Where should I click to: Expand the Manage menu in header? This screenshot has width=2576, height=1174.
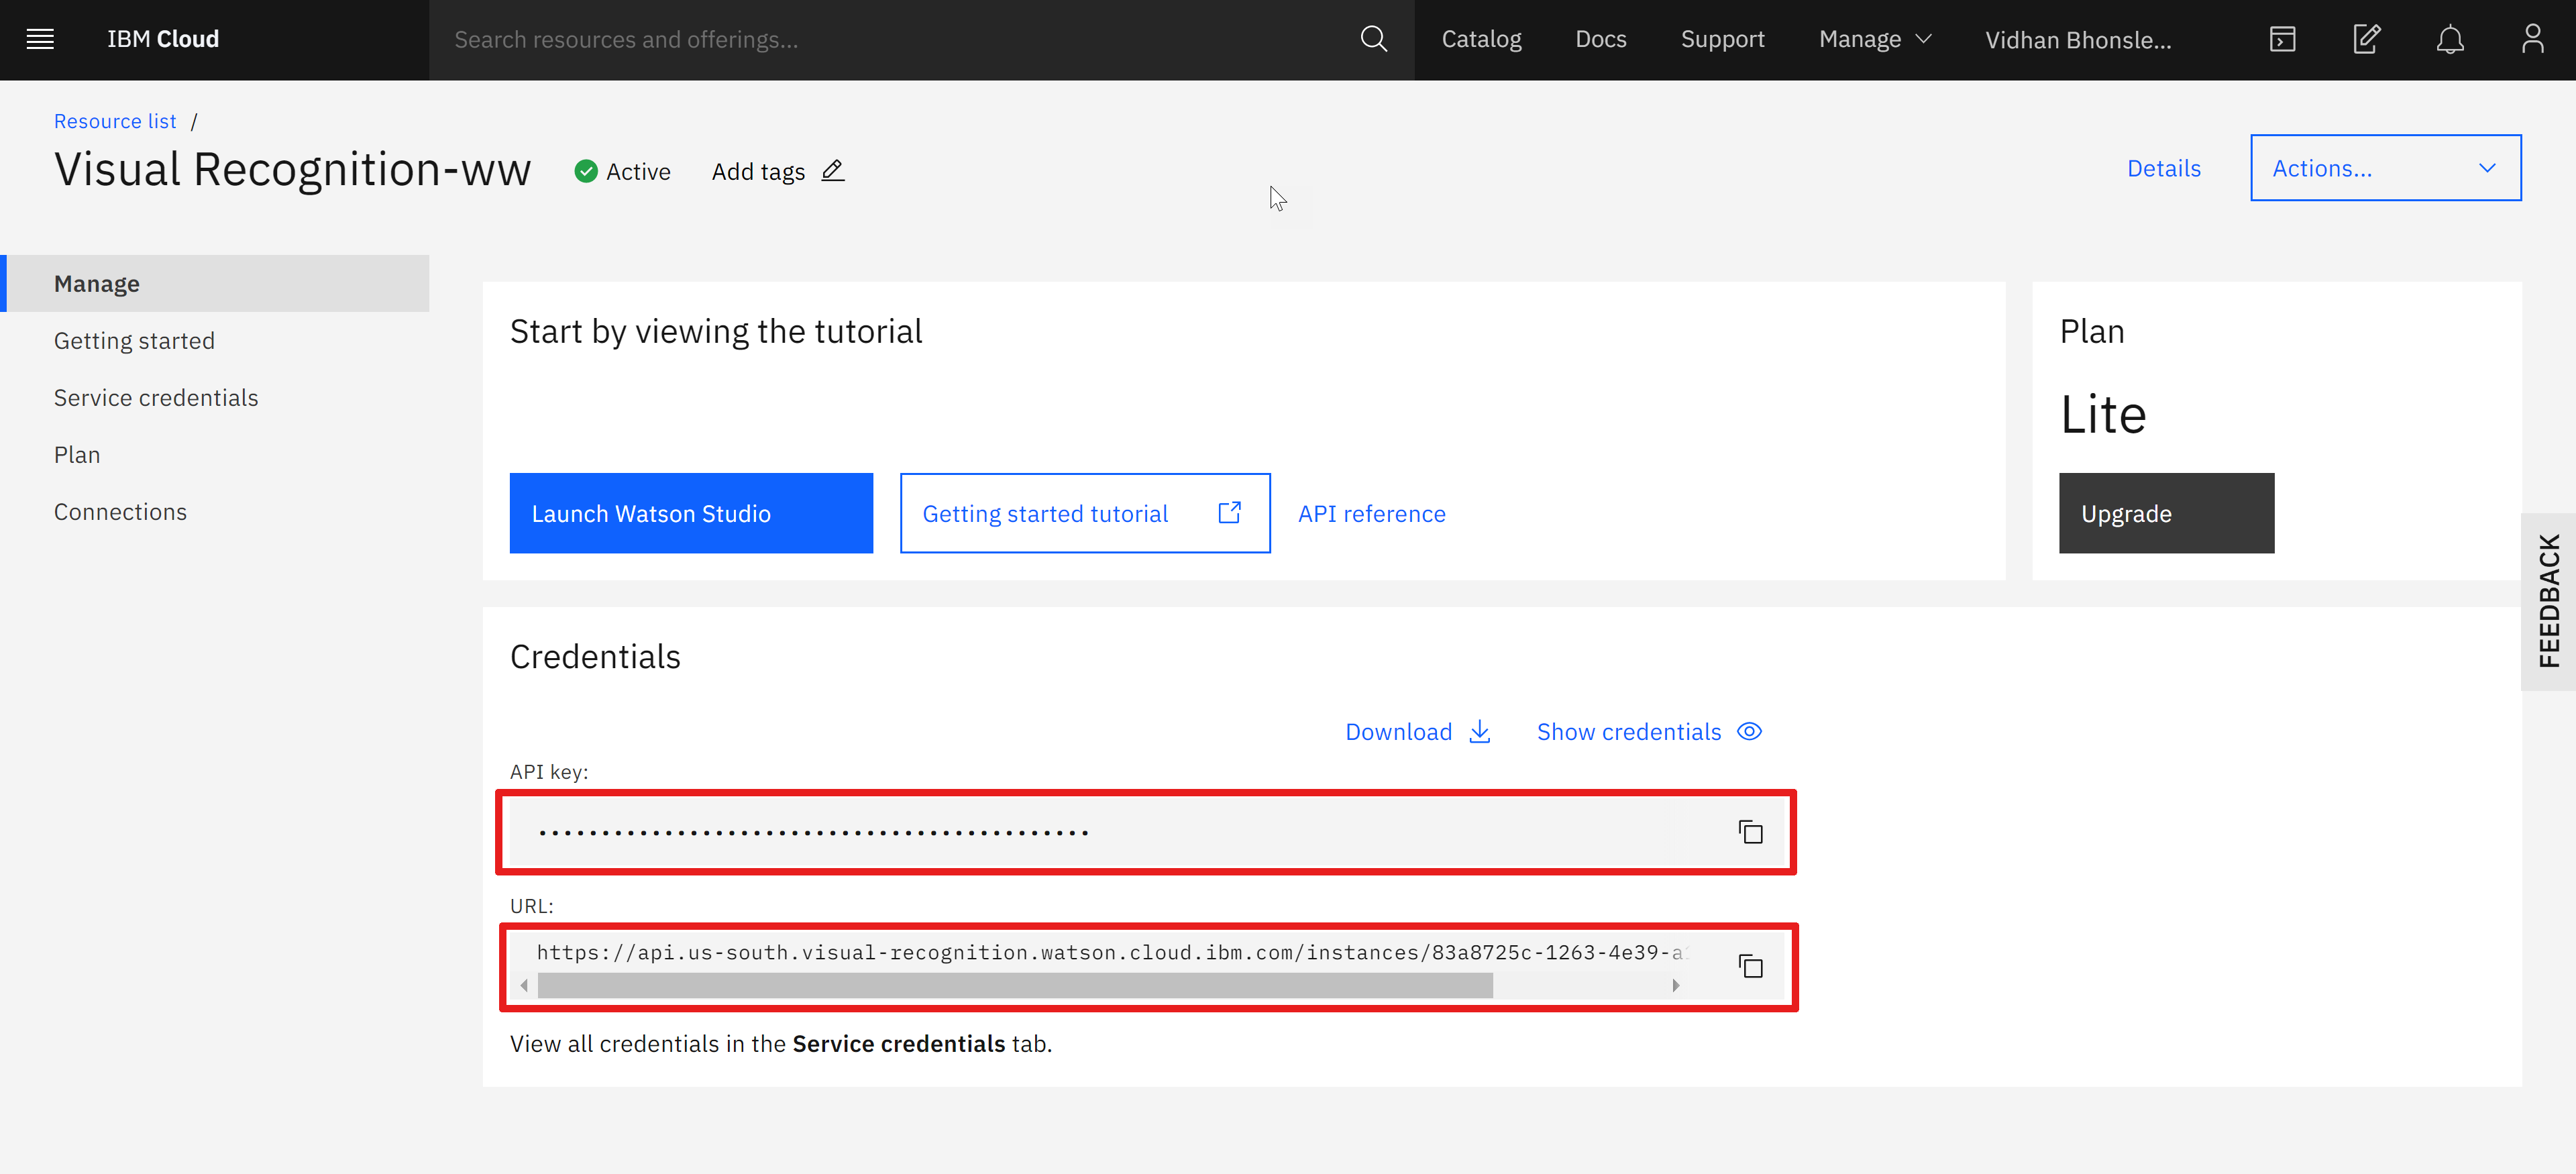pos(1875,39)
